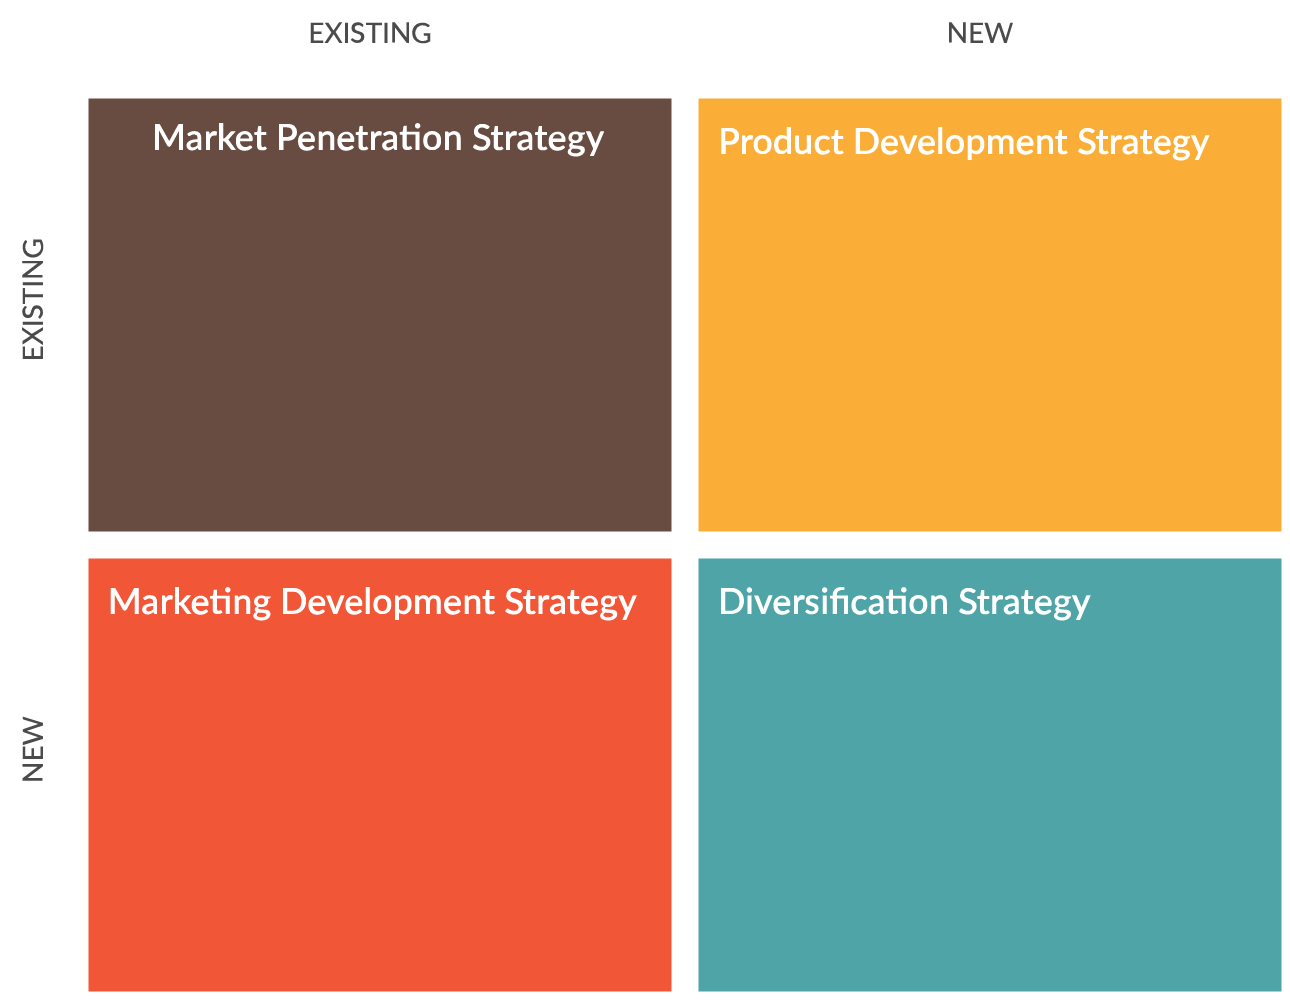Click the word Development in orange box
This screenshot has width=1290, height=1000.
point(961,142)
